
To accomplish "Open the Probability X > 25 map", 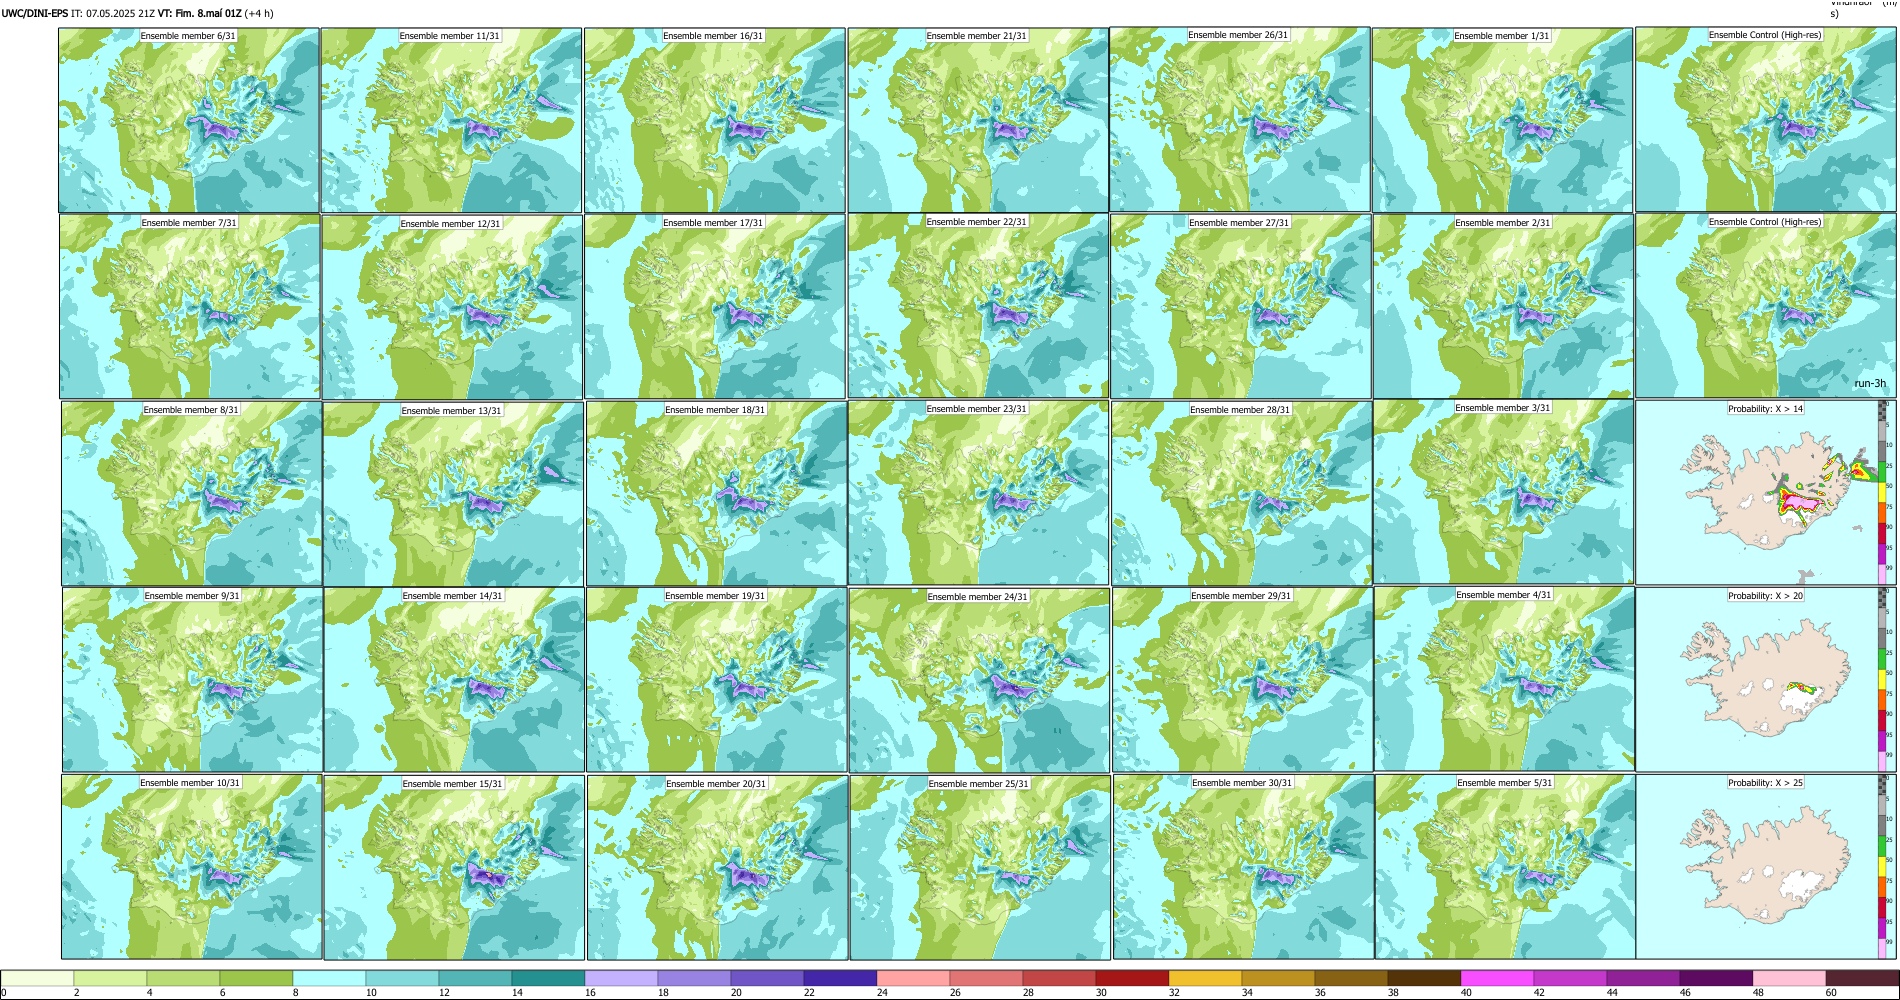I will tap(1757, 866).
